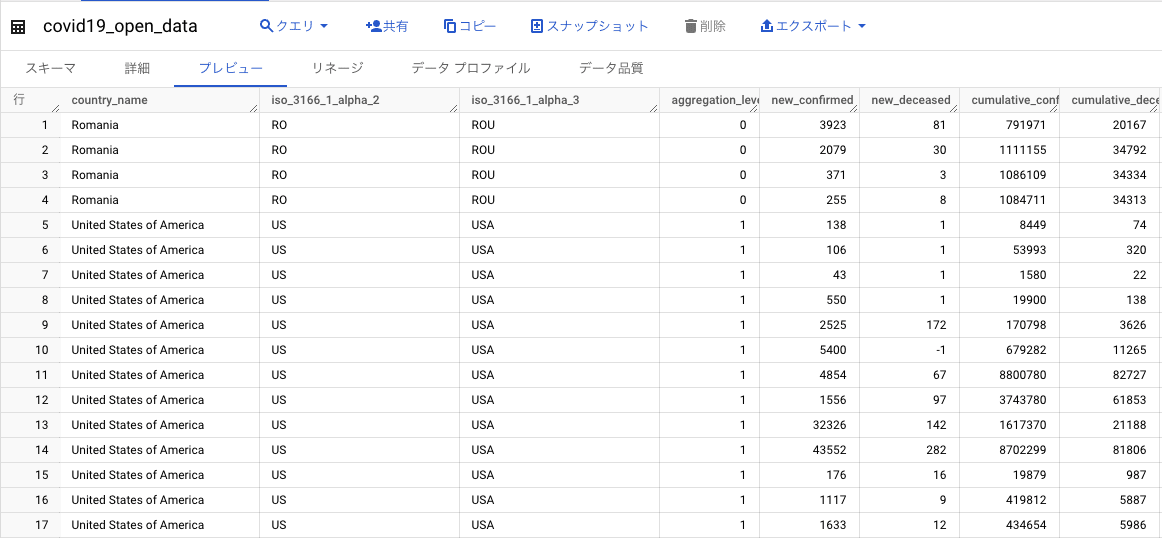Click the aggregation_level column resize handle
The width and height of the screenshot is (1162, 538).
[754, 108]
